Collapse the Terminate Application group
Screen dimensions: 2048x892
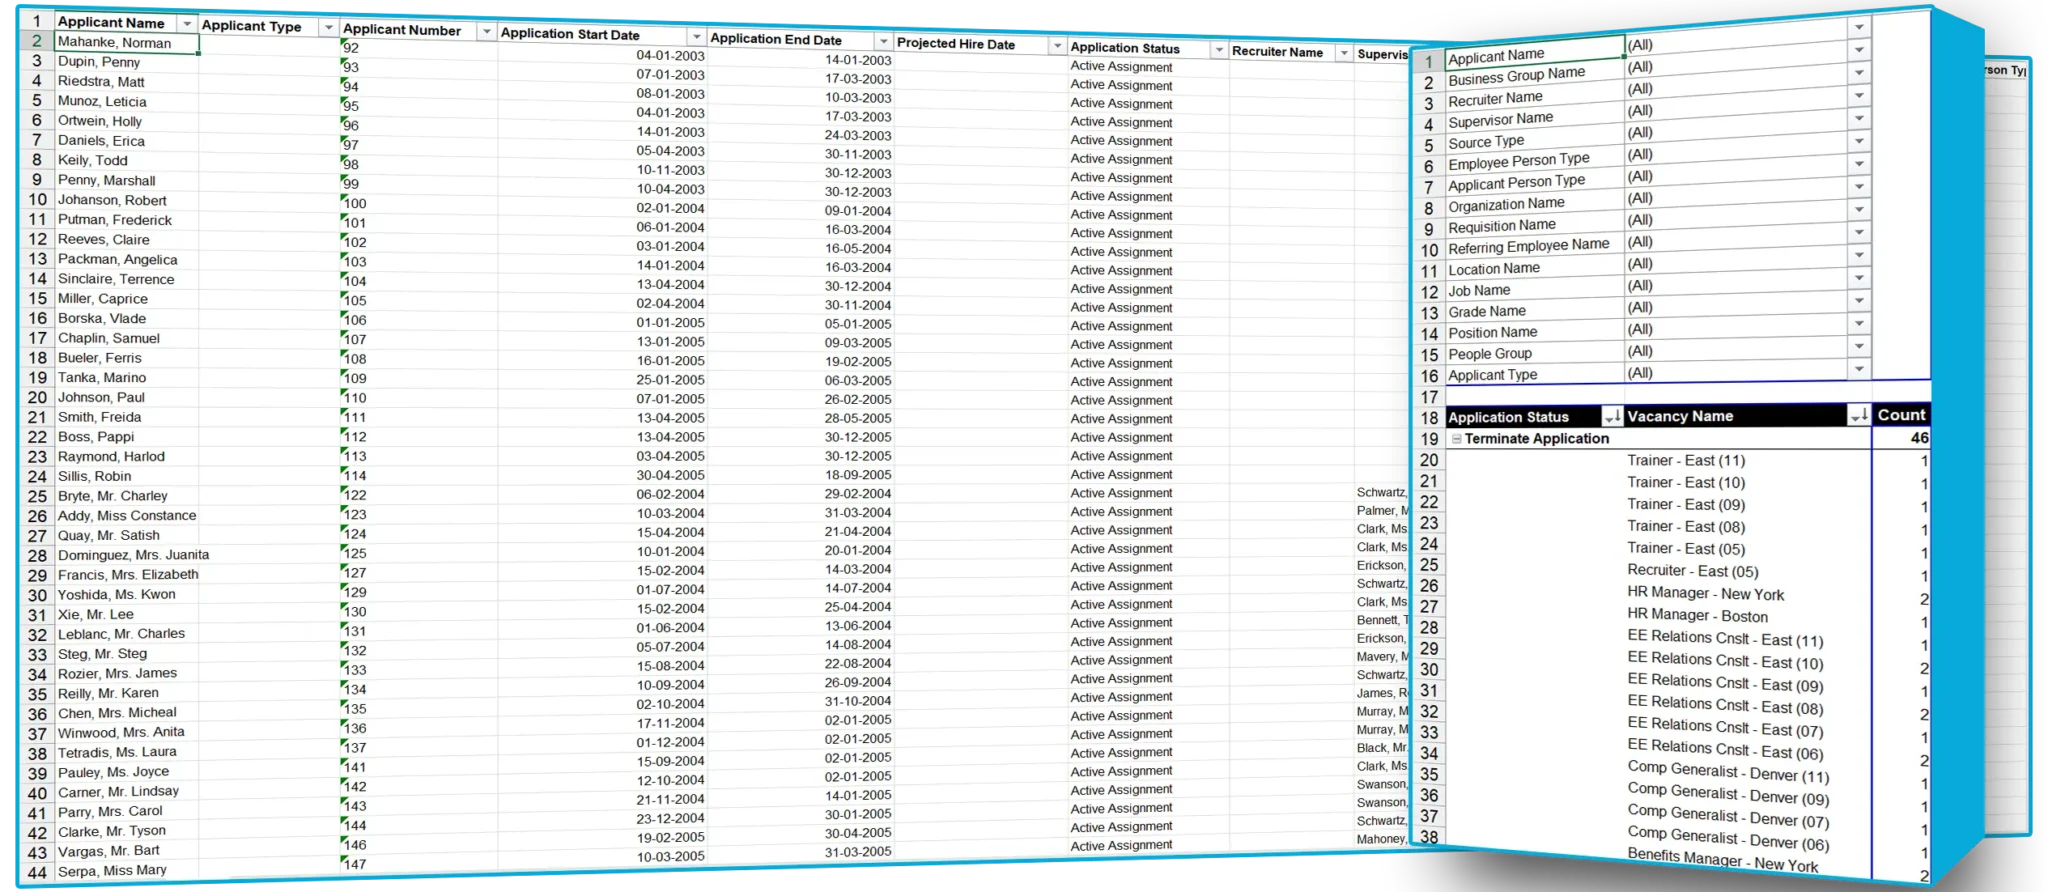tap(1457, 439)
